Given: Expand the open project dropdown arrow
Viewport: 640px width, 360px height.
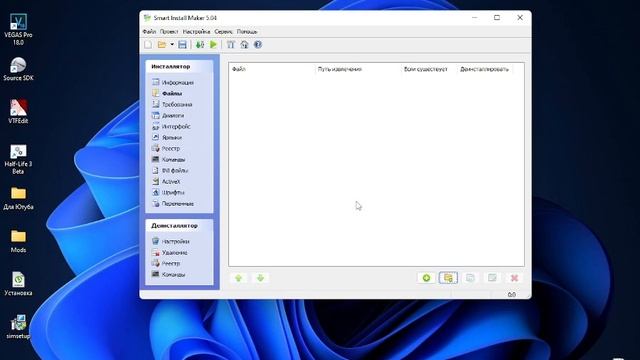Looking at the screenshot, I should click(172, 44).
